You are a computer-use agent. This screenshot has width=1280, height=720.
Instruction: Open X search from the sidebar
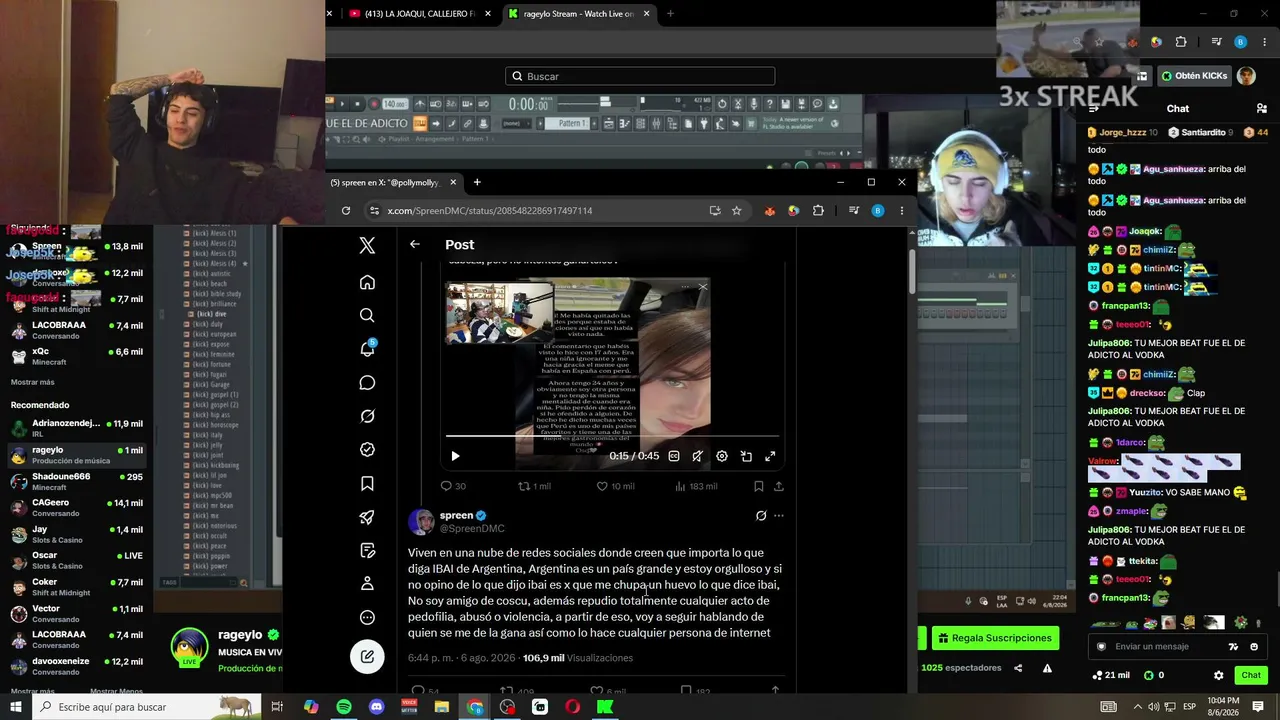[x=367, y=316]
